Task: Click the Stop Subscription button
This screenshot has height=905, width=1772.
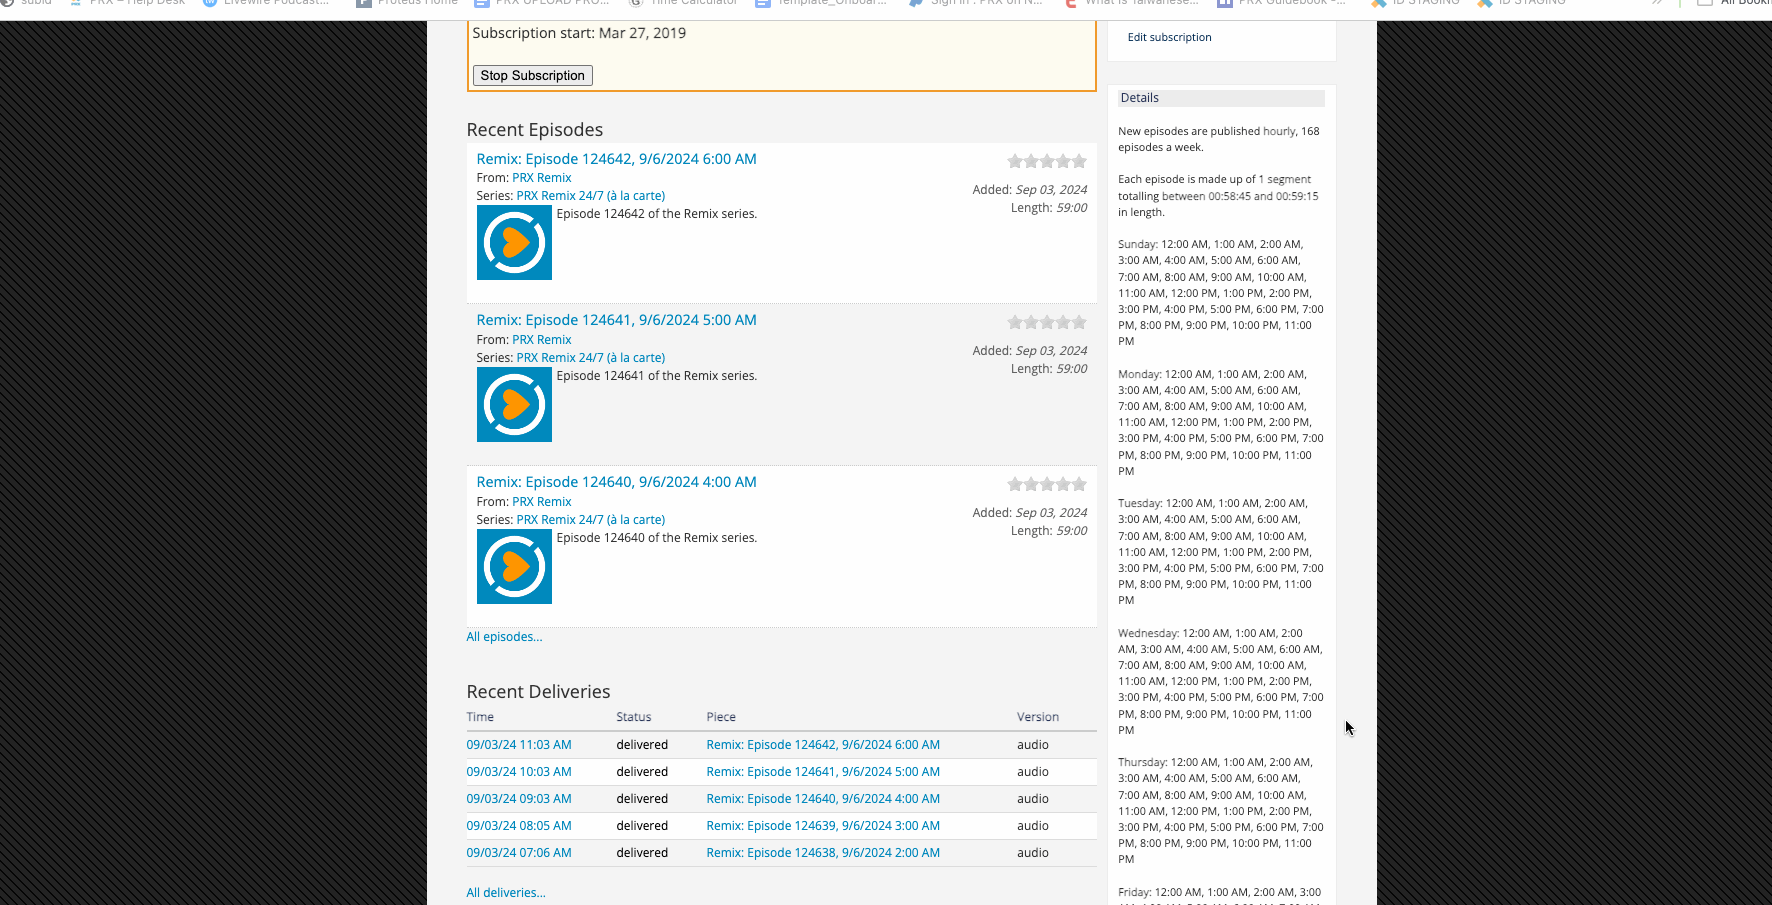Action: 532,75
